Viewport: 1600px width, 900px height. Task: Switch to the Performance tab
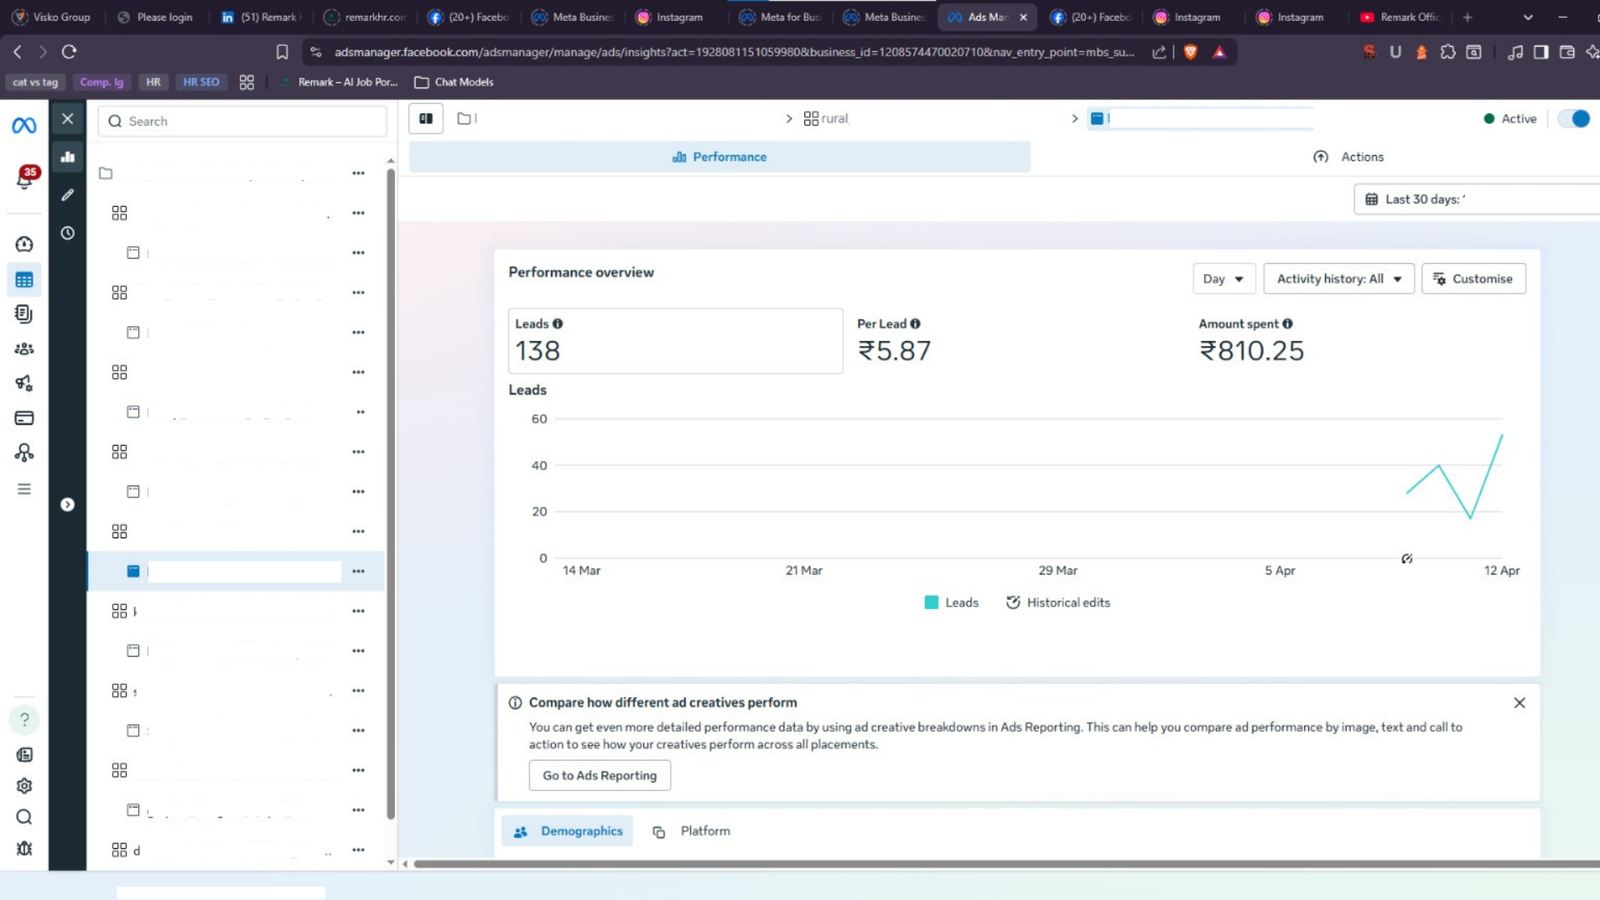pos(720,157)
